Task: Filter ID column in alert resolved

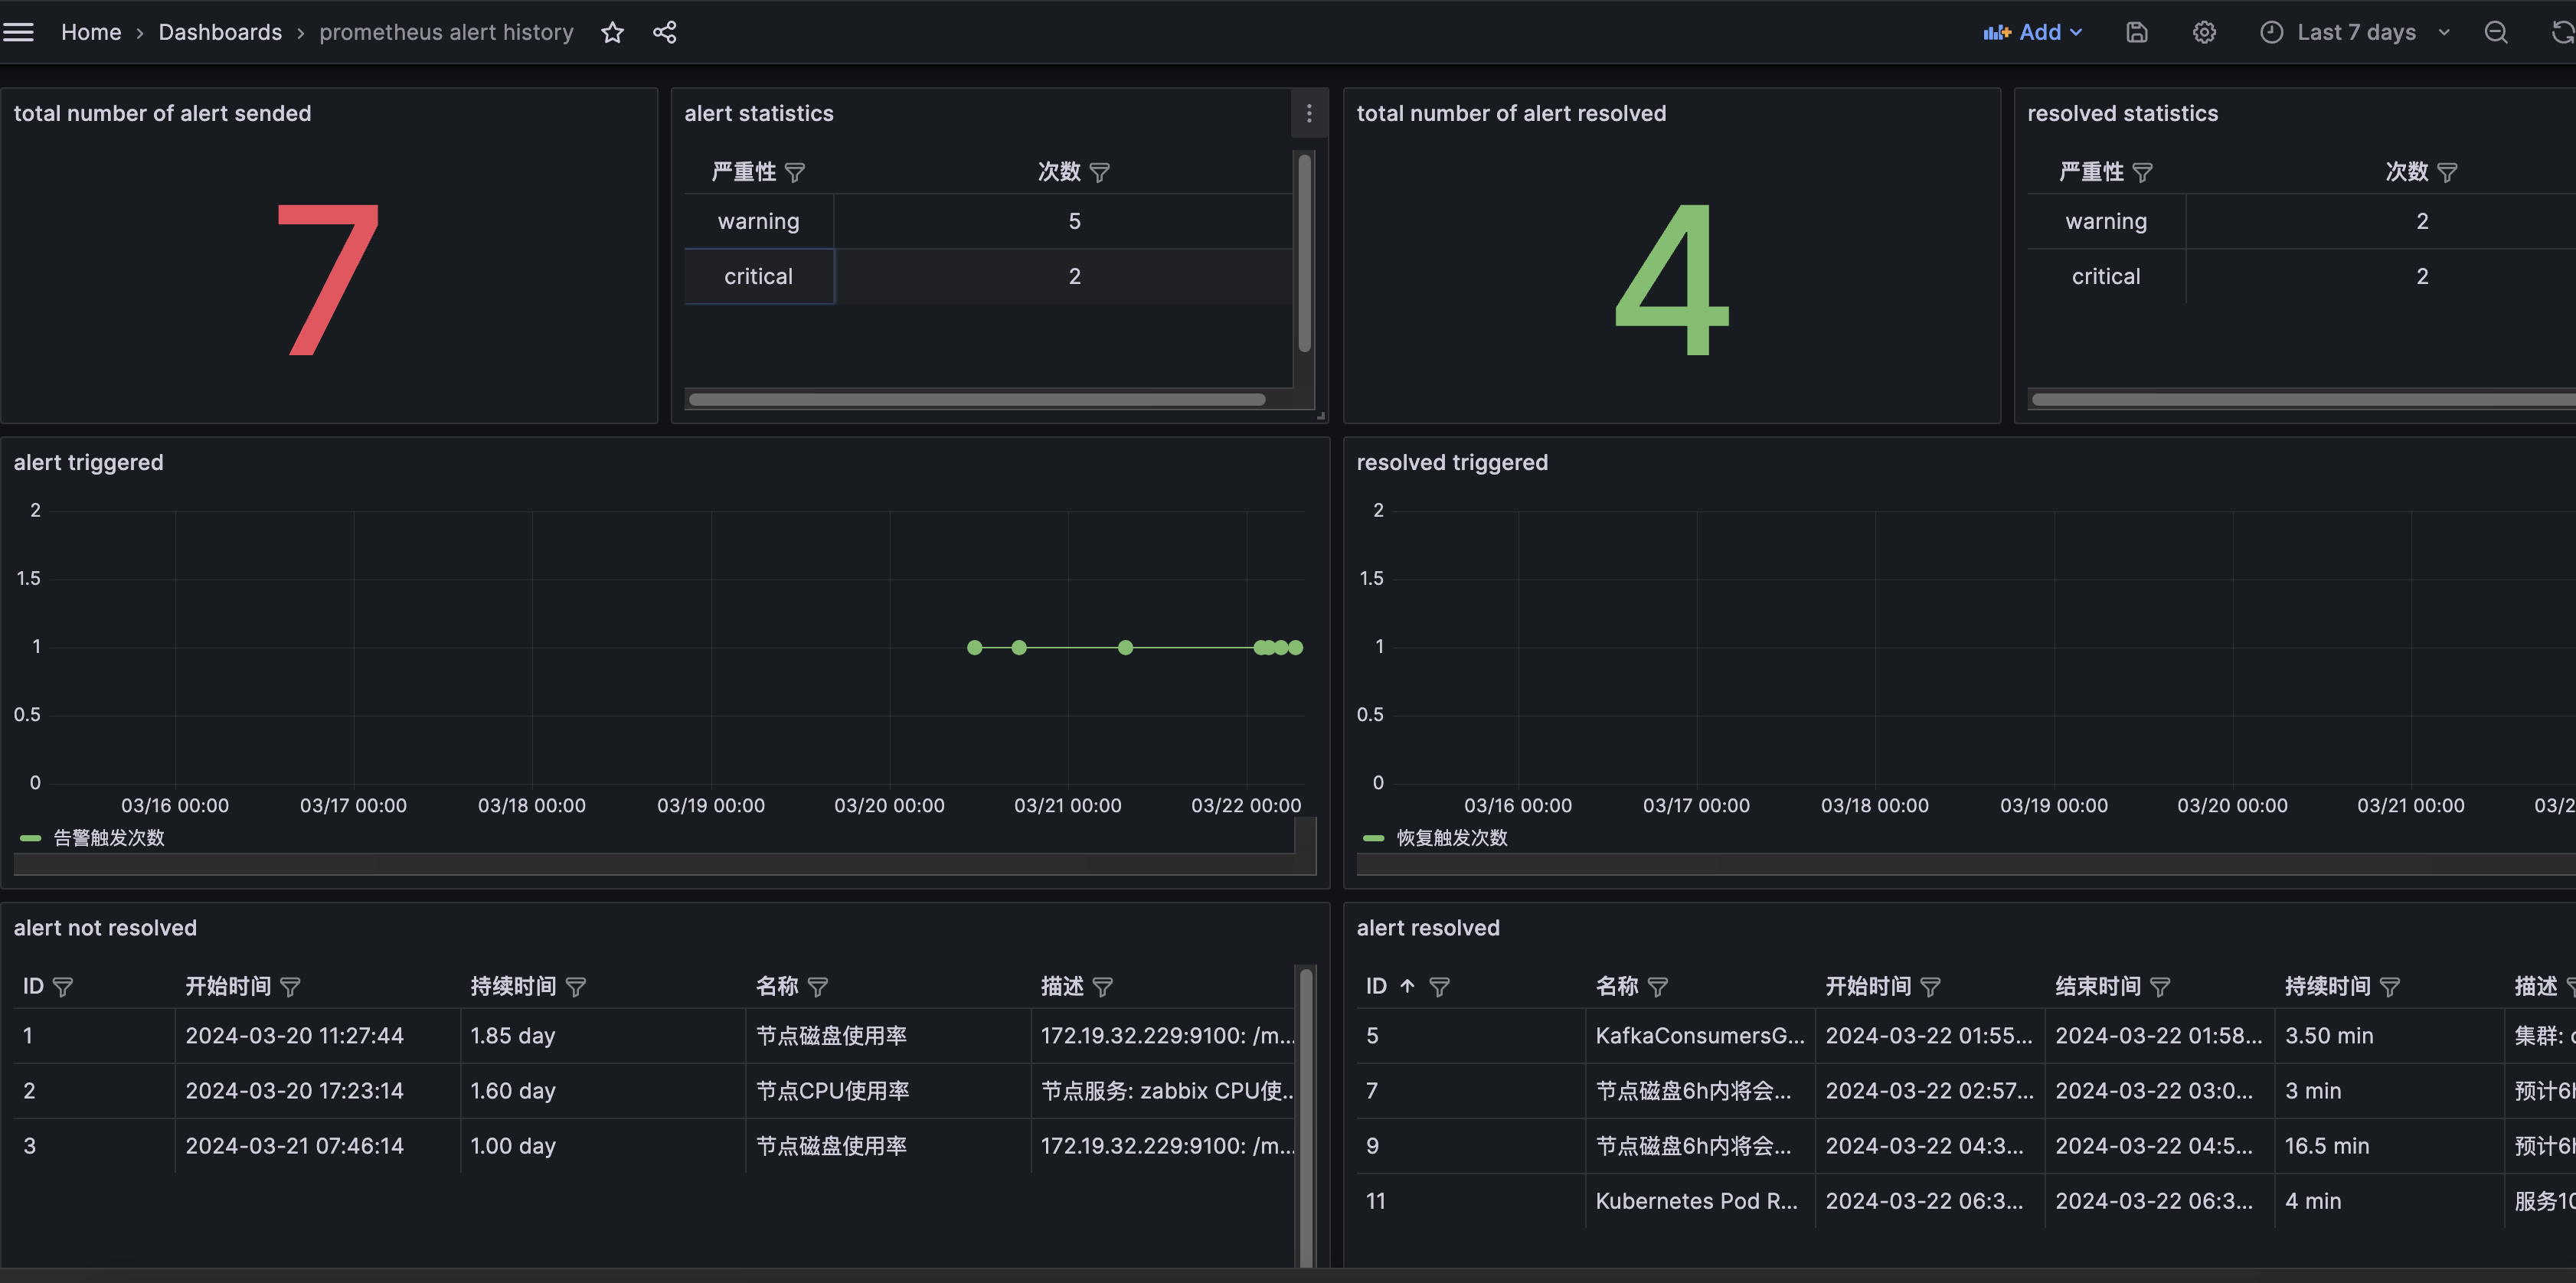Action: pyautogui.click(x=1439, y=987)
